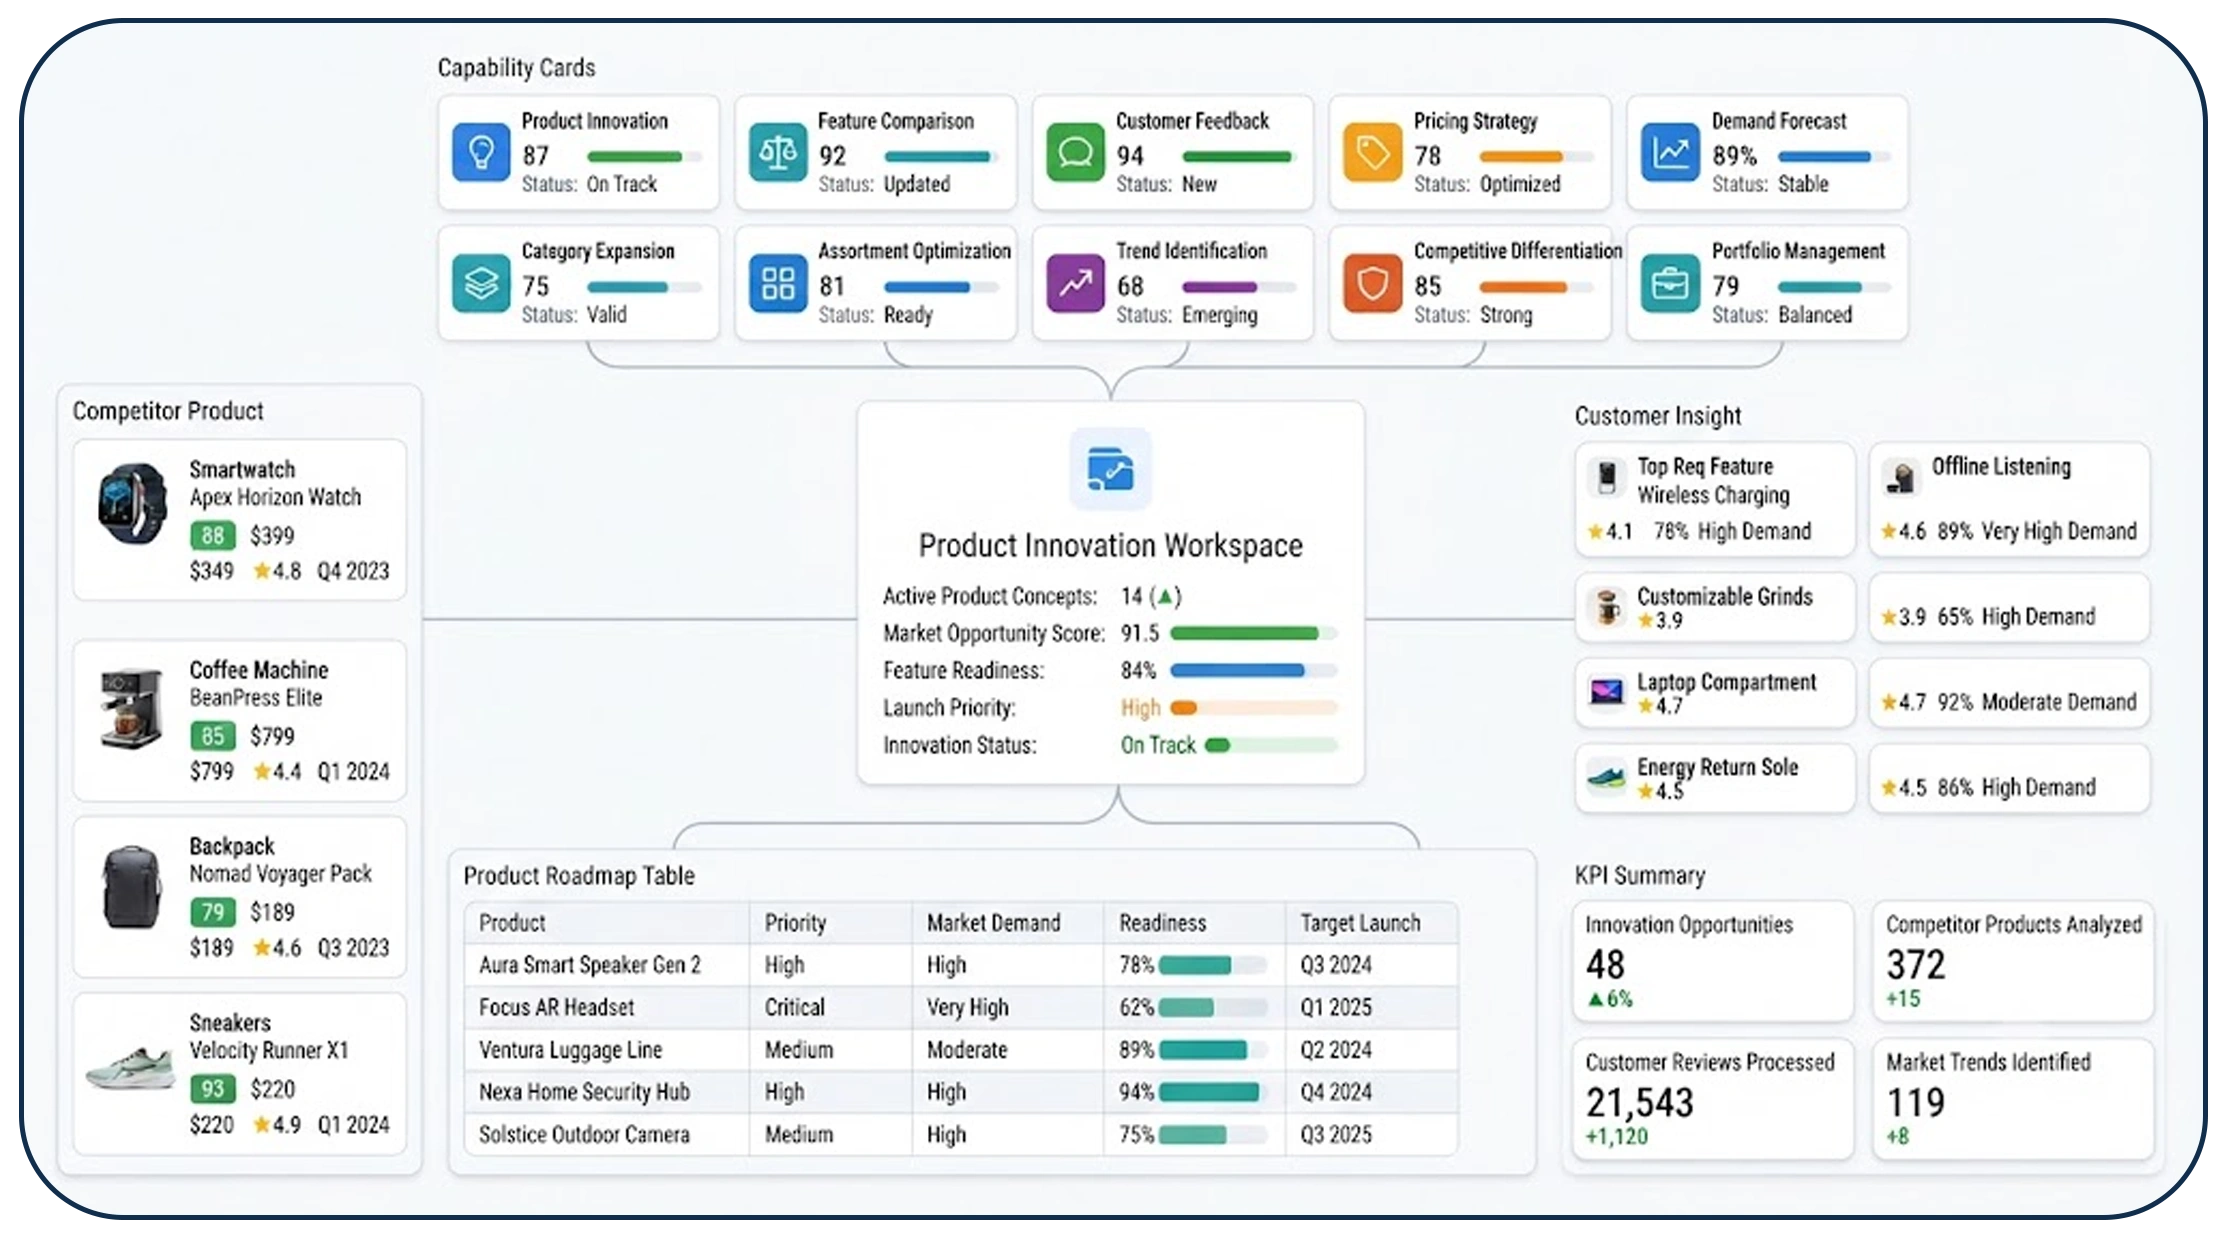Click the Trend Identification Emerging status

tap(1219, 315)
